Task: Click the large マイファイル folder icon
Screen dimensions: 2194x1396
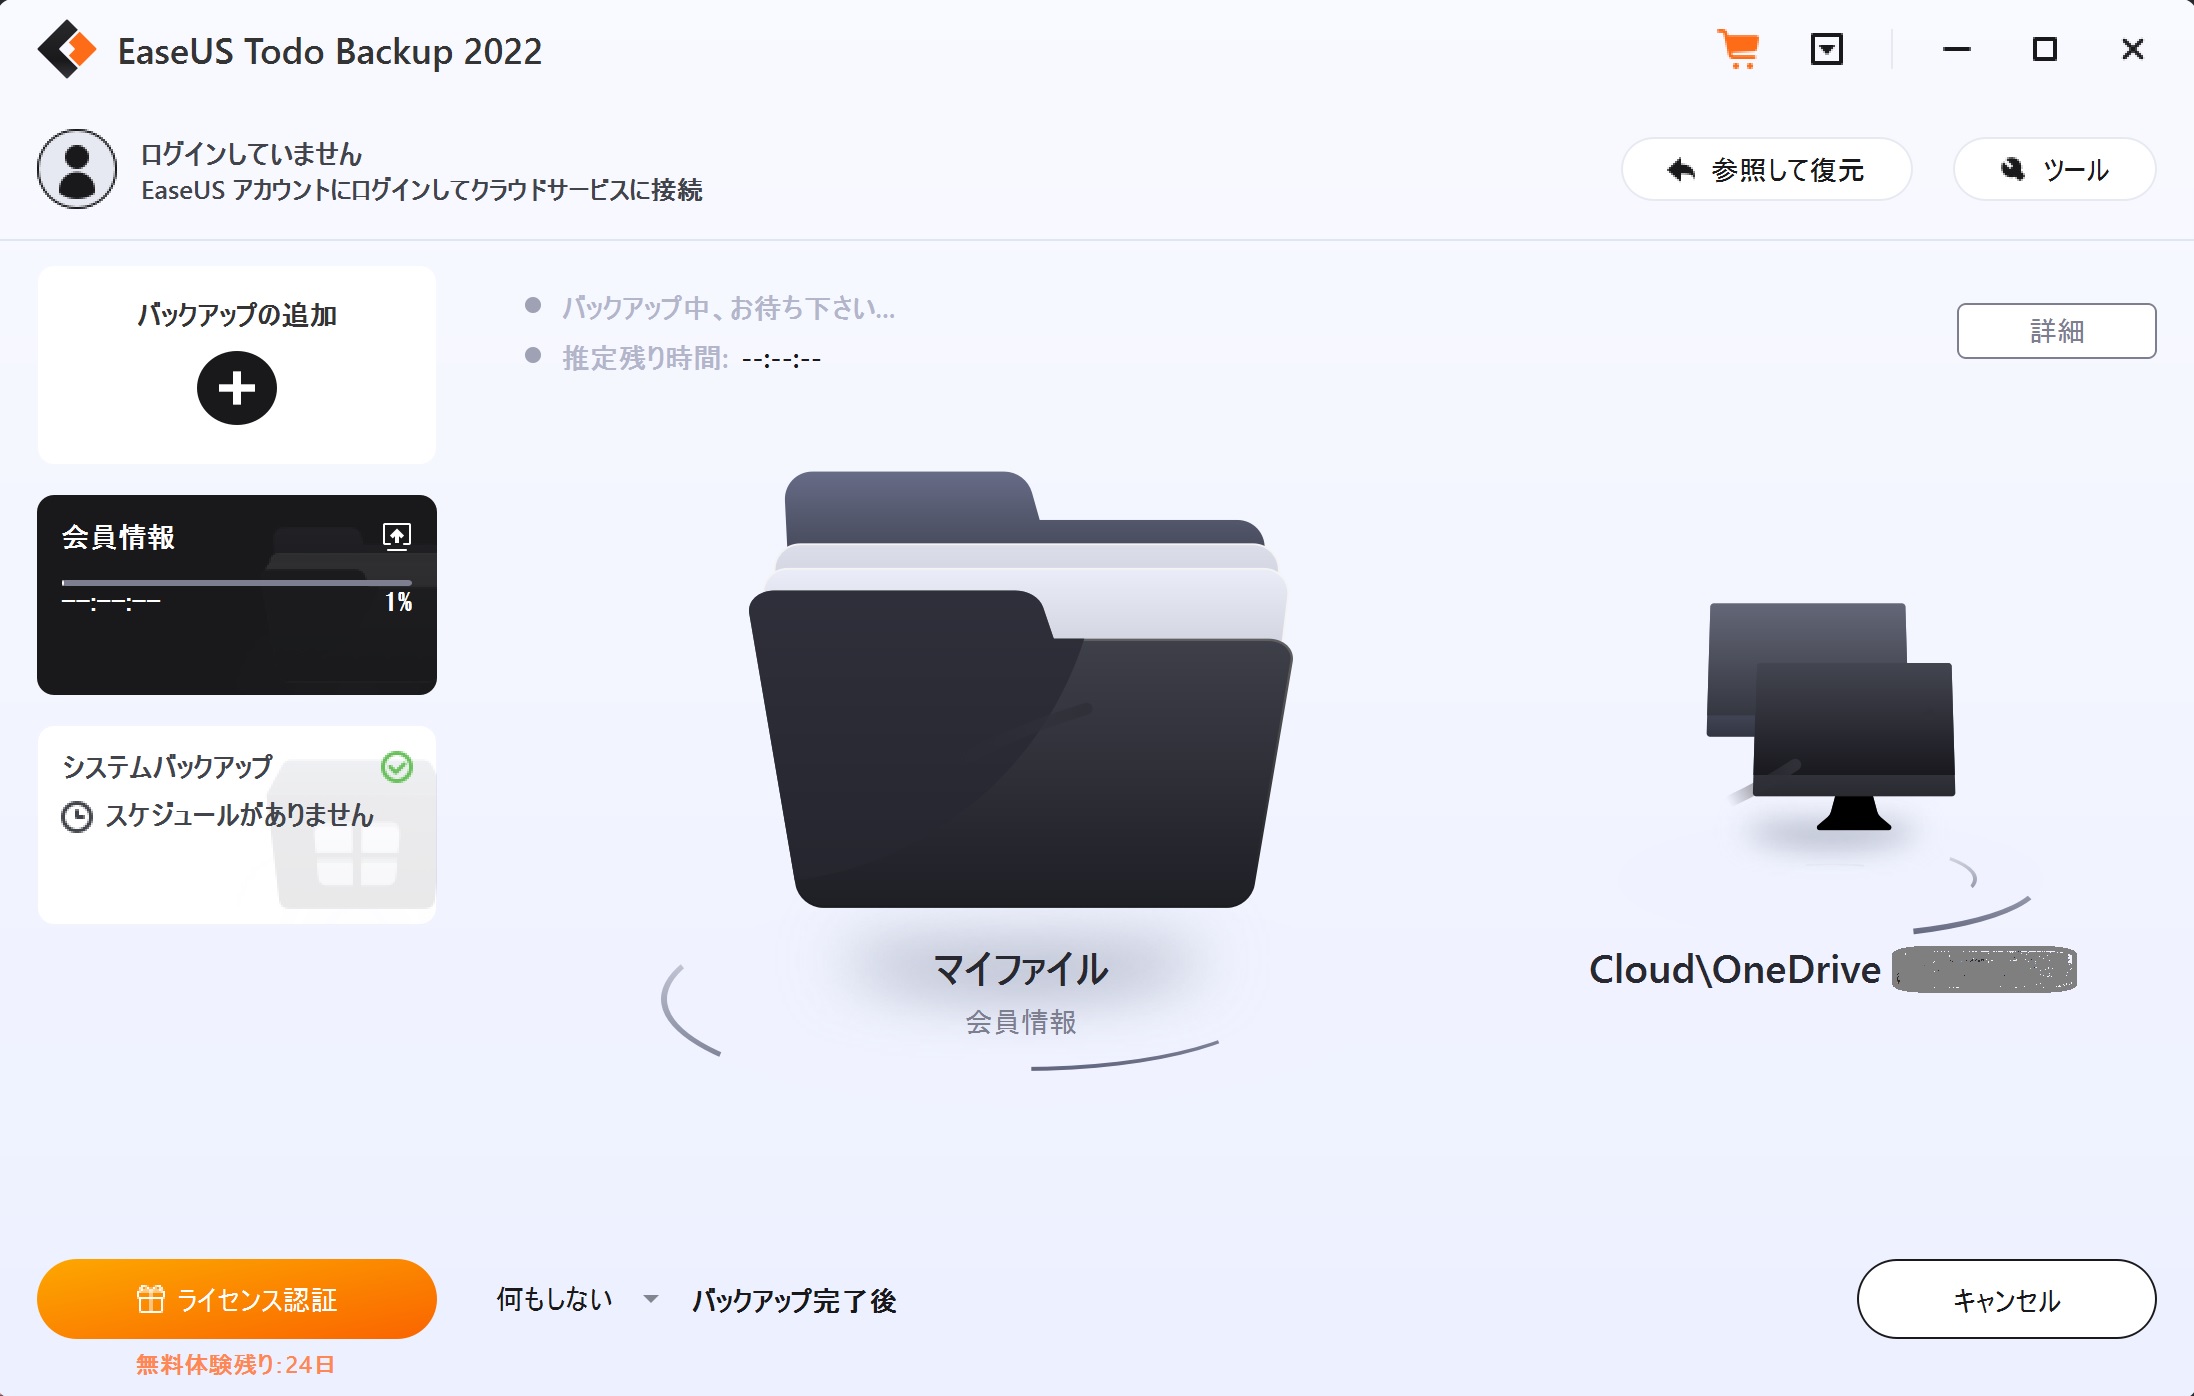Action: [1021, 690]
